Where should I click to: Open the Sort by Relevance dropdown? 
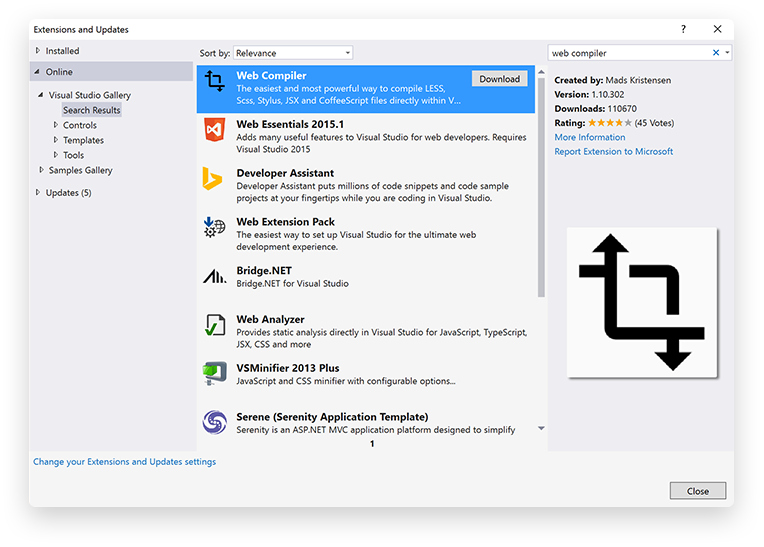click(x=293, y=53)
